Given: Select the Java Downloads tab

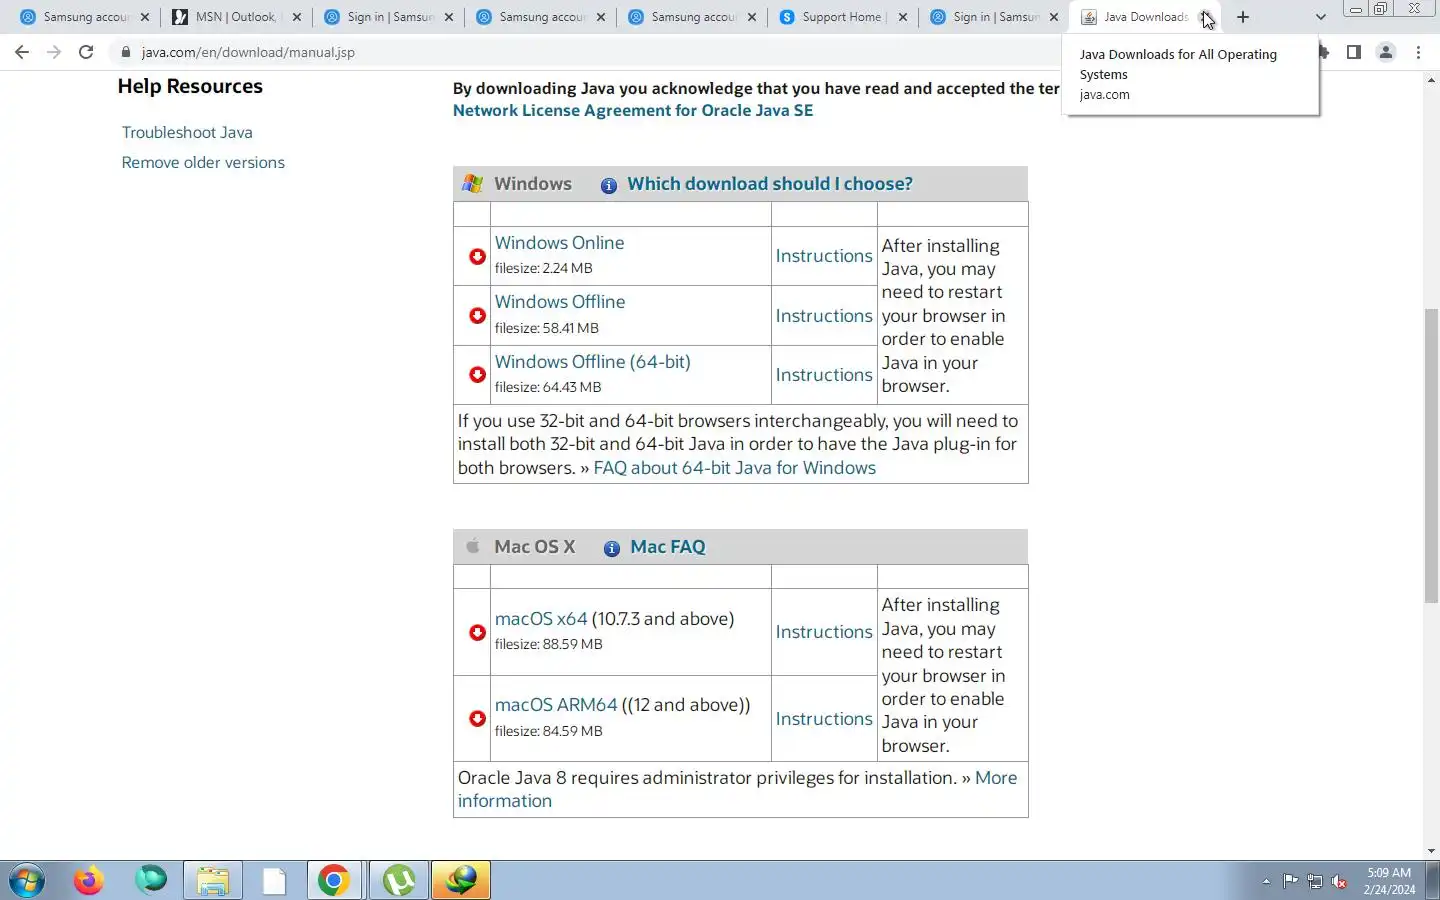Looking at the screenshot, I should 1143,17.
